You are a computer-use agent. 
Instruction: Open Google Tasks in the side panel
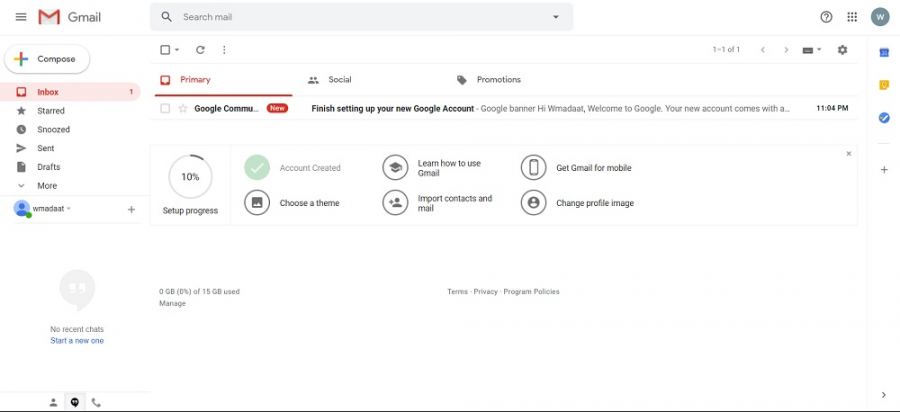coord(884,118)
